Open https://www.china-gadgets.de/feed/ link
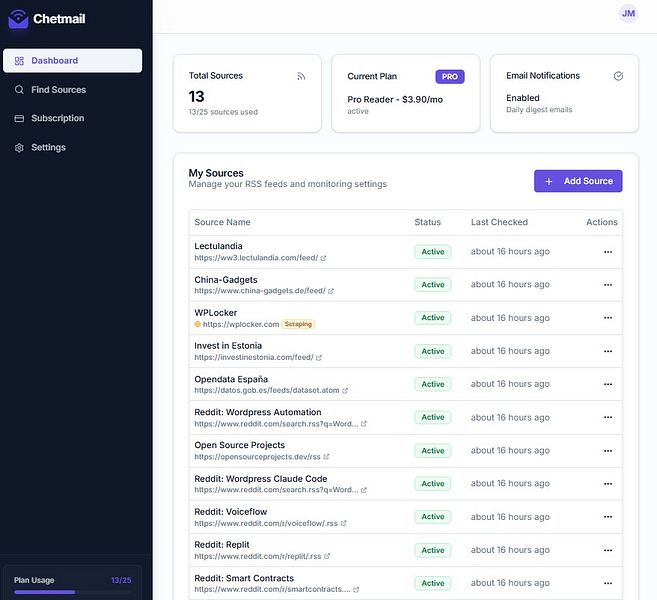657x600 pixels. click(260, 291)
